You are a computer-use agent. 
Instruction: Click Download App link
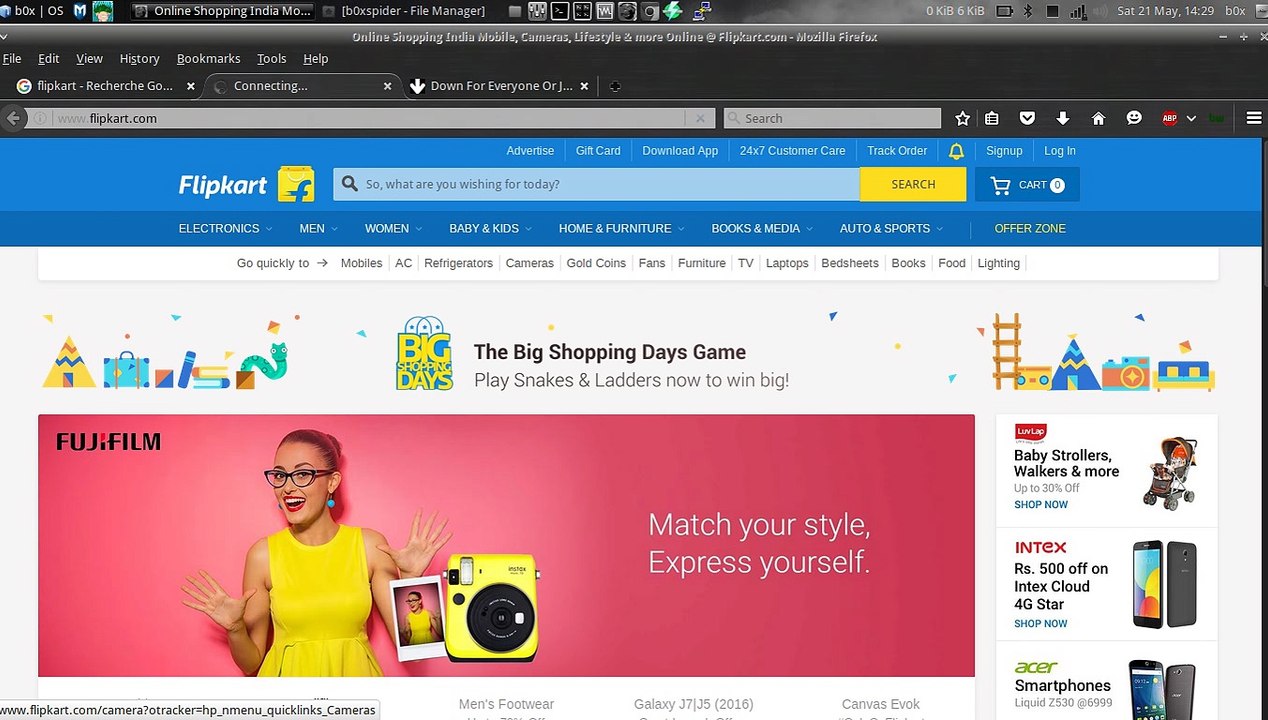tap(680, 151)
